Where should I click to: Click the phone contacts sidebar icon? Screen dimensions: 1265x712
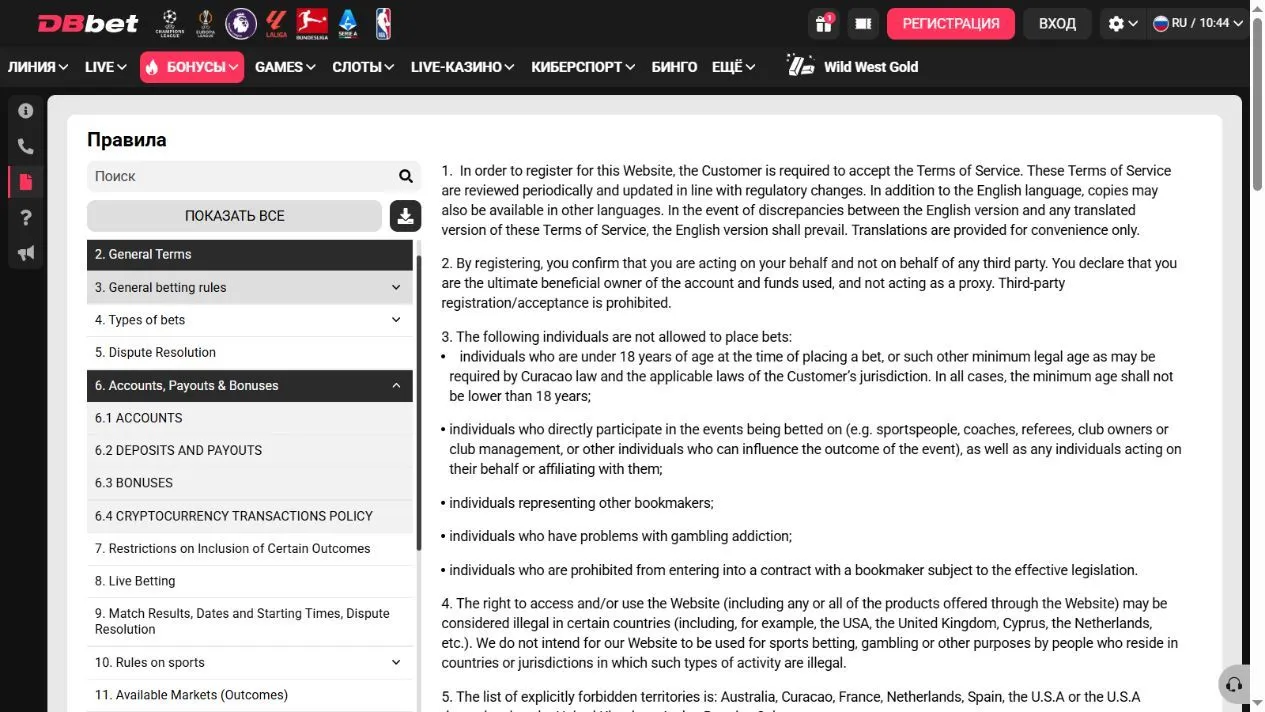26,147
